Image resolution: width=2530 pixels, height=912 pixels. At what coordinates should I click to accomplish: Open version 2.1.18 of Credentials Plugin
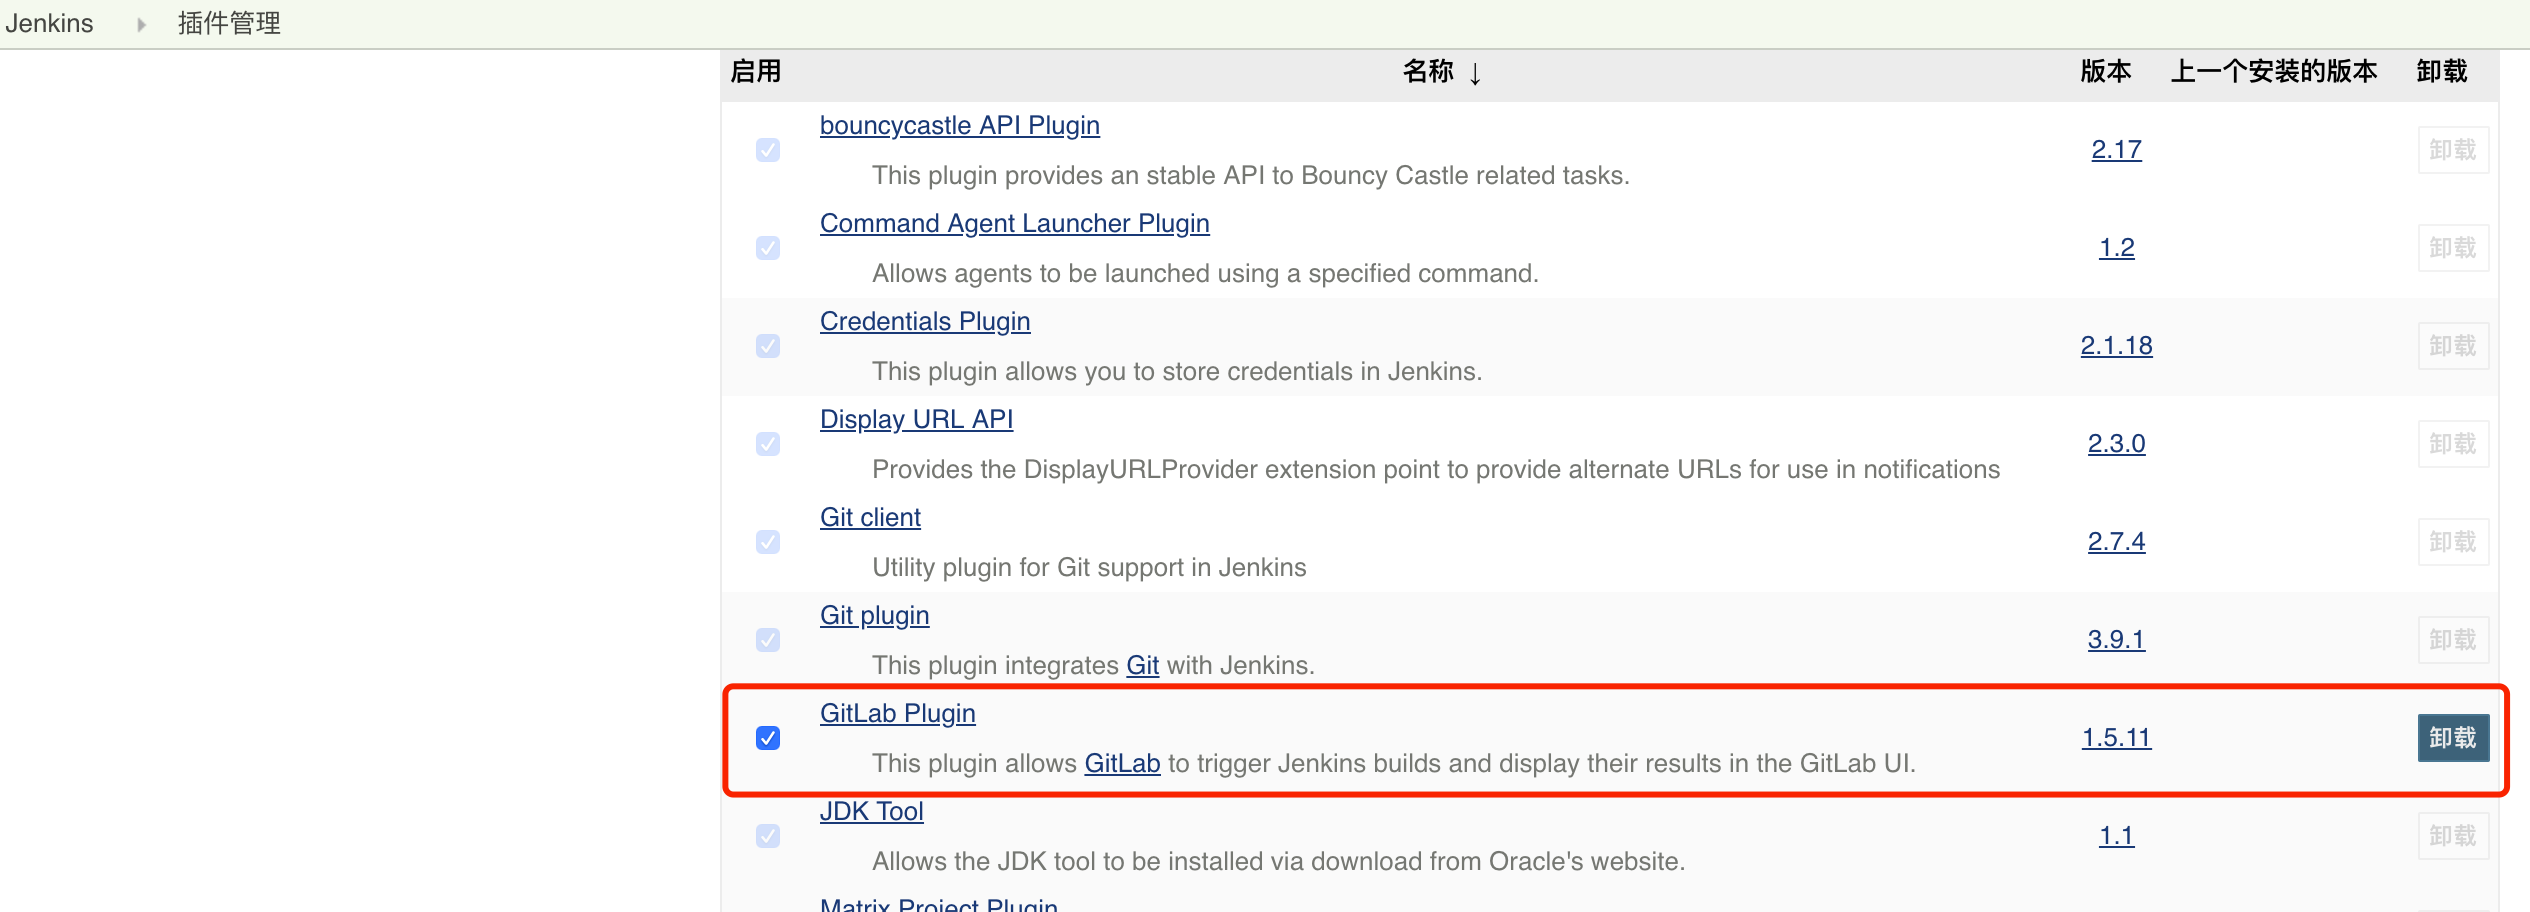coord(2116,346)
